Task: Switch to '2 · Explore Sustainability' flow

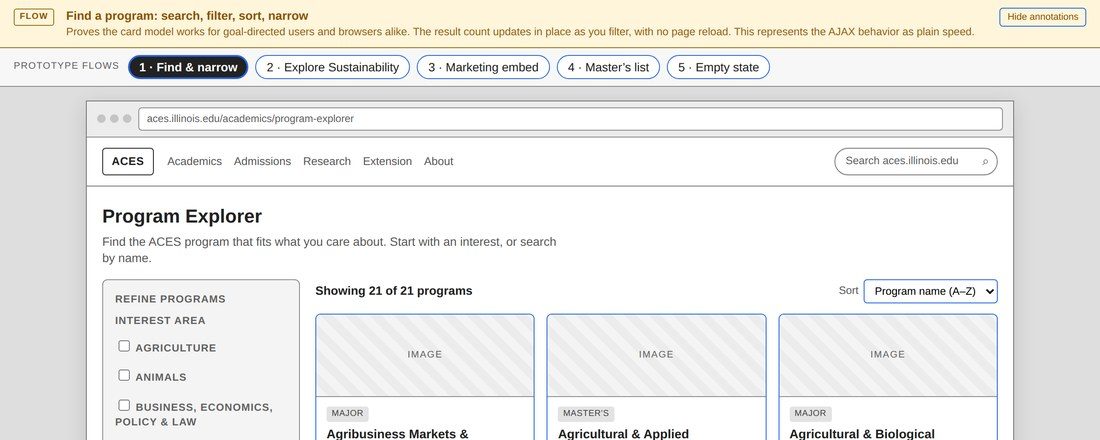Action: pos(333,67)
